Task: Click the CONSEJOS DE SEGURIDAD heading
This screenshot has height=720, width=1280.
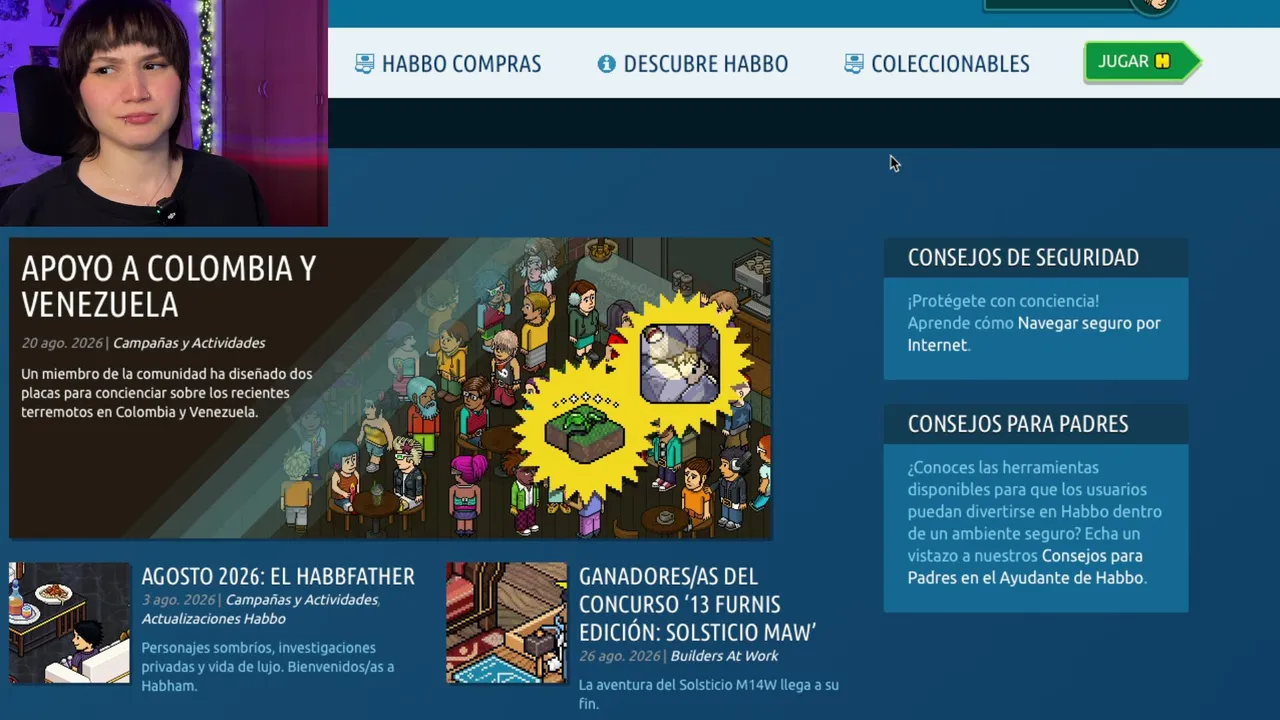Action: click(1023, 257)
